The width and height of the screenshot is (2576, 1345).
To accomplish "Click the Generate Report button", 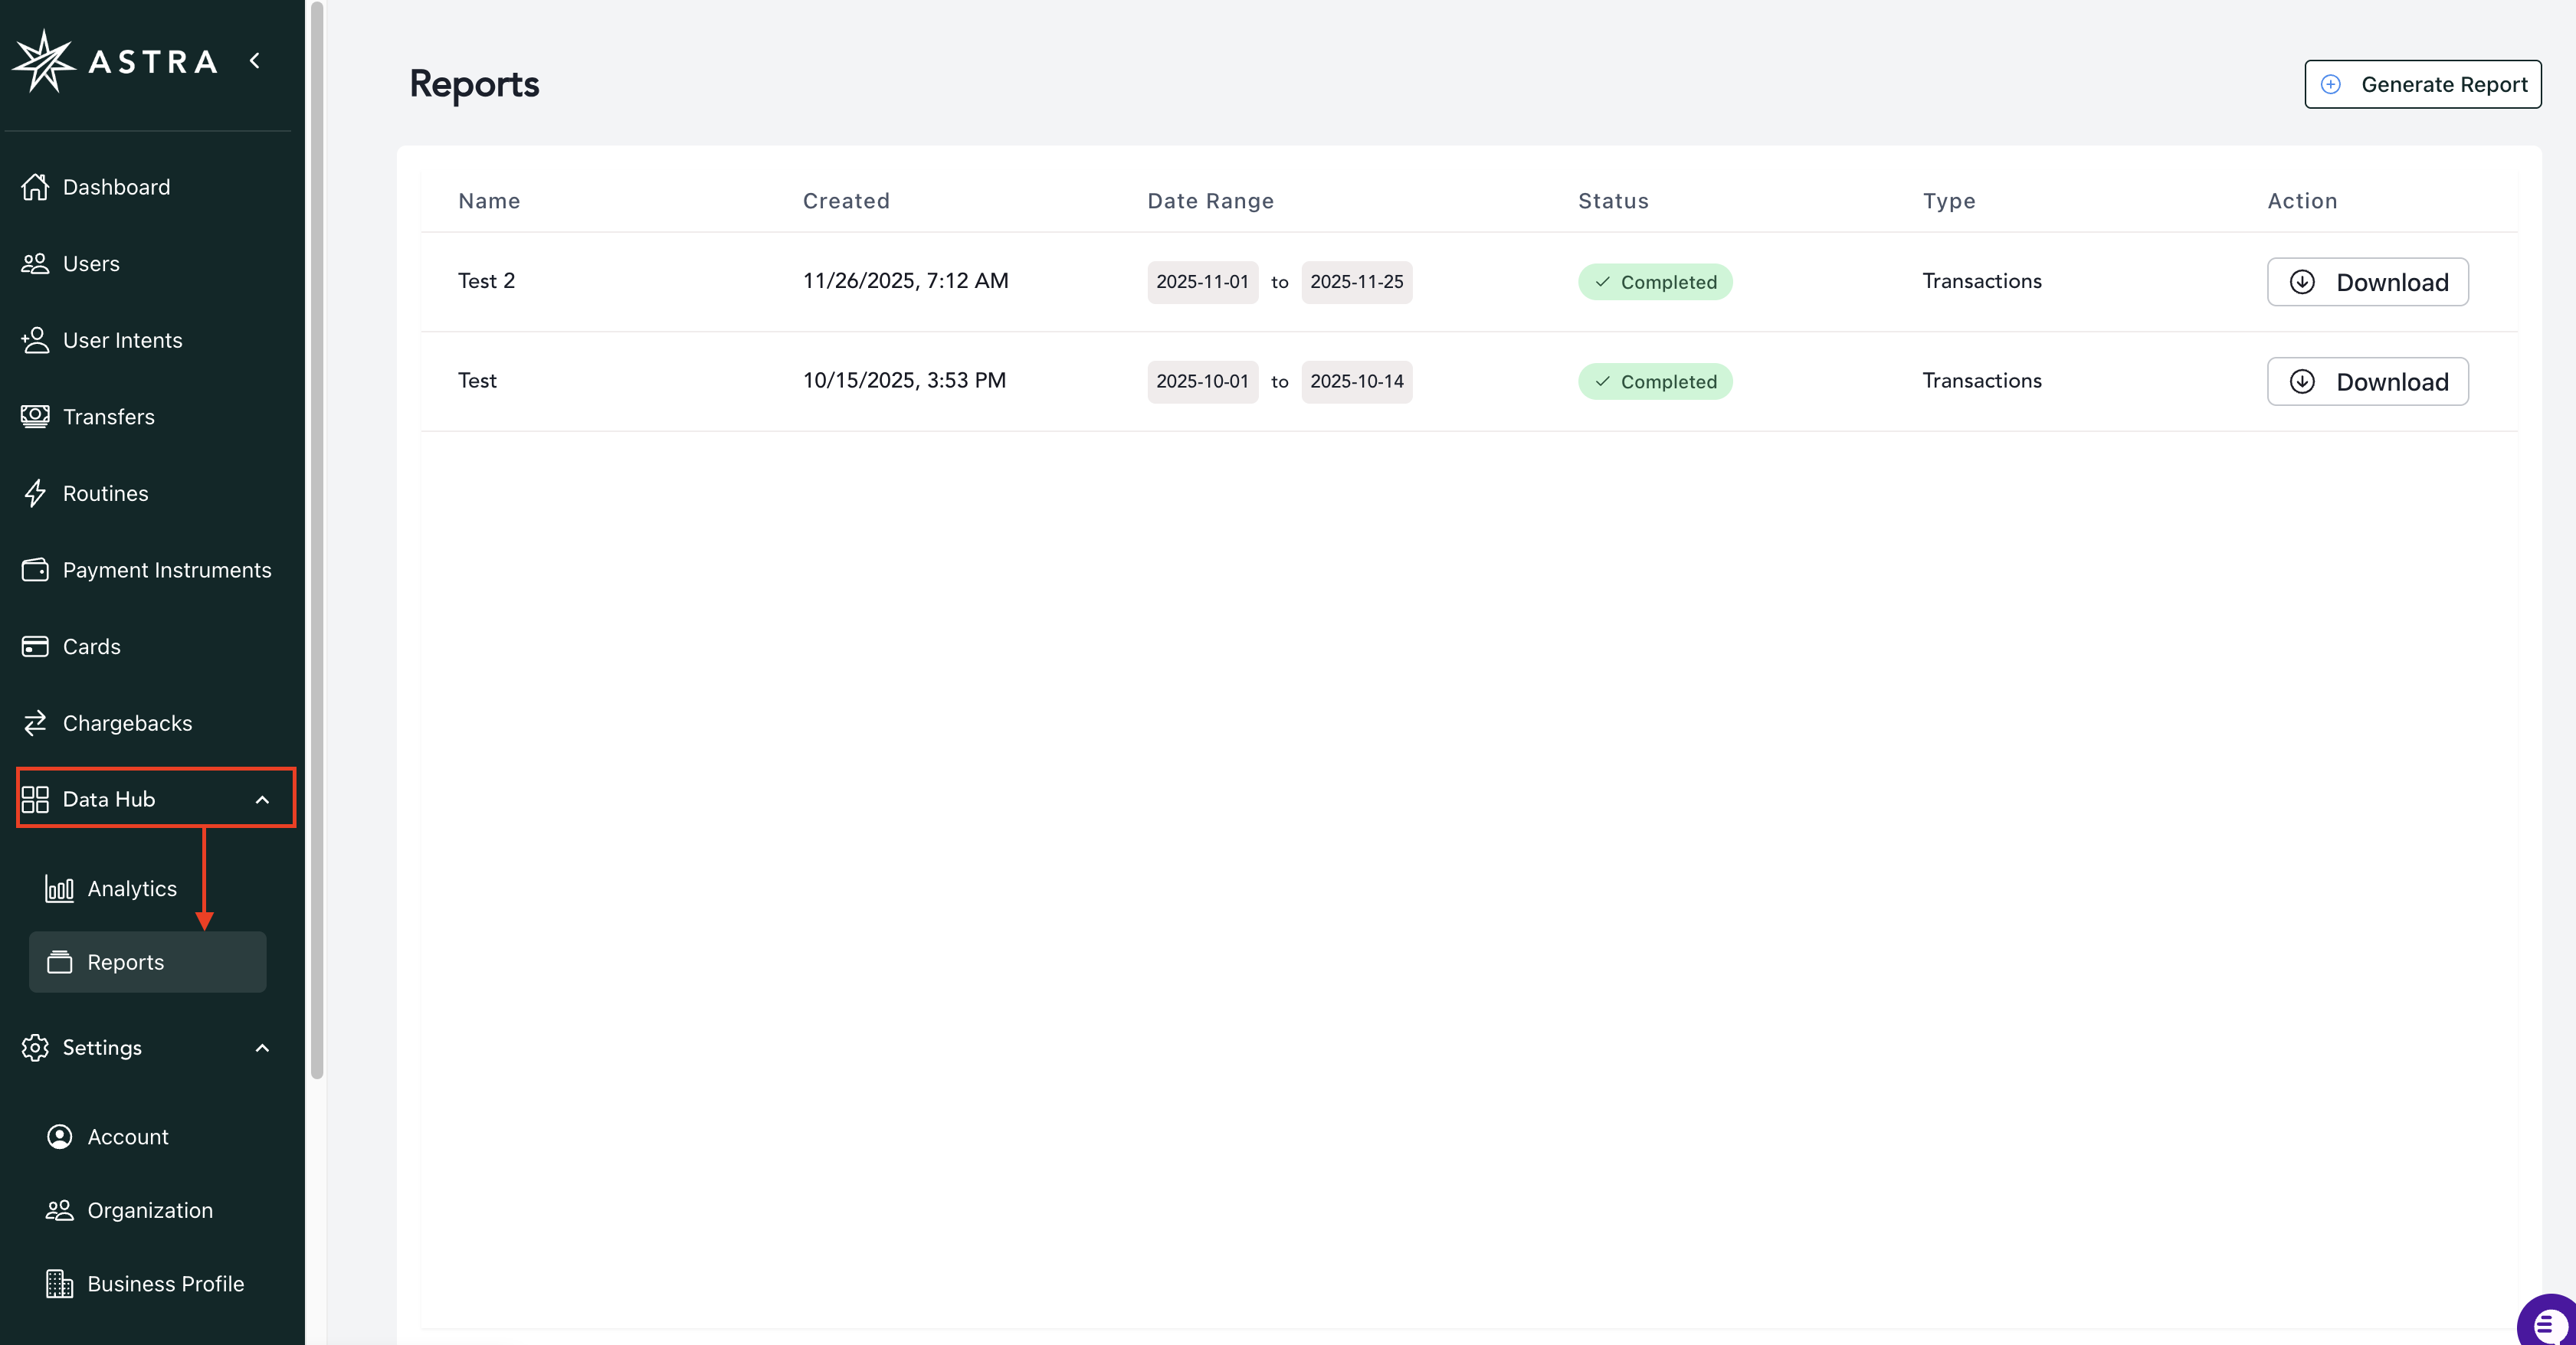I will pos(2423,84).
